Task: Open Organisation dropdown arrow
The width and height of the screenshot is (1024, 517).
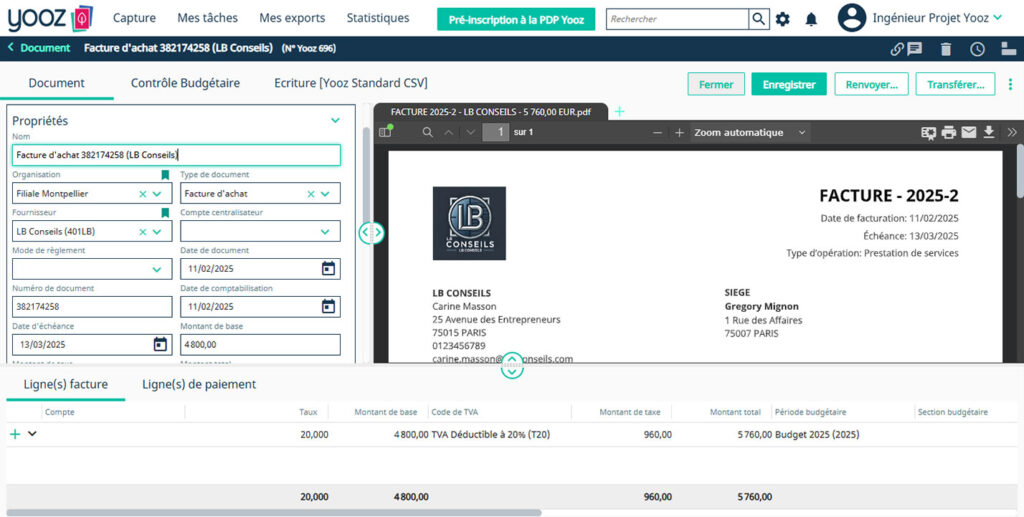Action: click(x=157, y=194)
